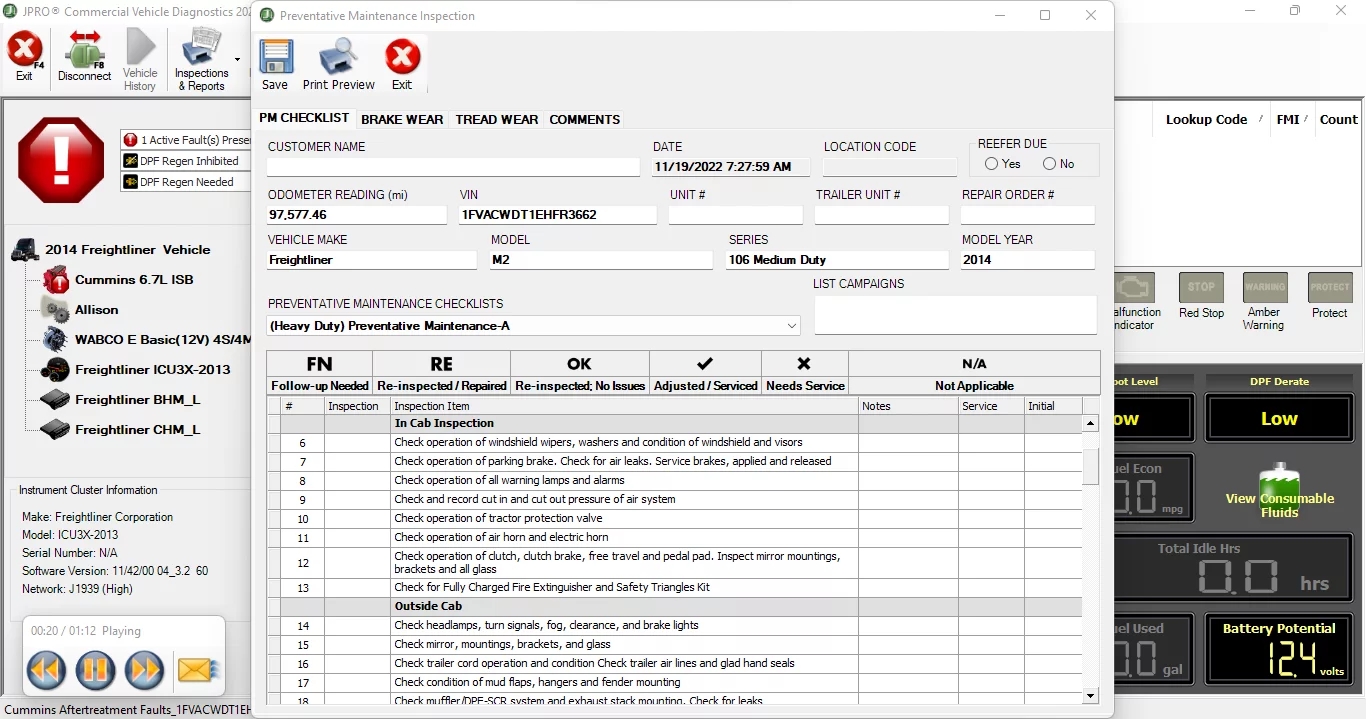The width and height of the screenshot is (1366, 719).
Task: Open the COMMENTS tab
Action: 584,119
